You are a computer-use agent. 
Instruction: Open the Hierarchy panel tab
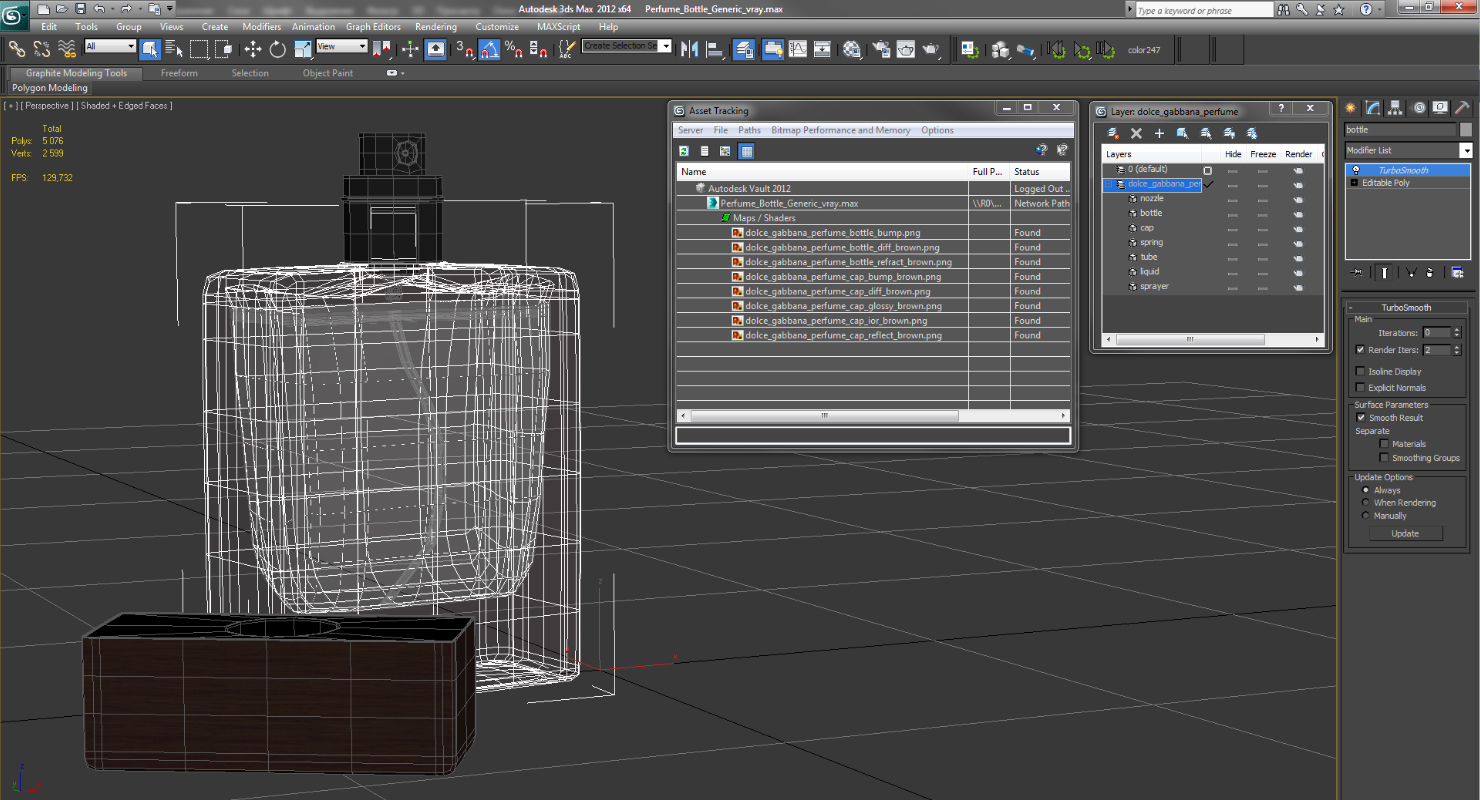[x=1396, y=108]
